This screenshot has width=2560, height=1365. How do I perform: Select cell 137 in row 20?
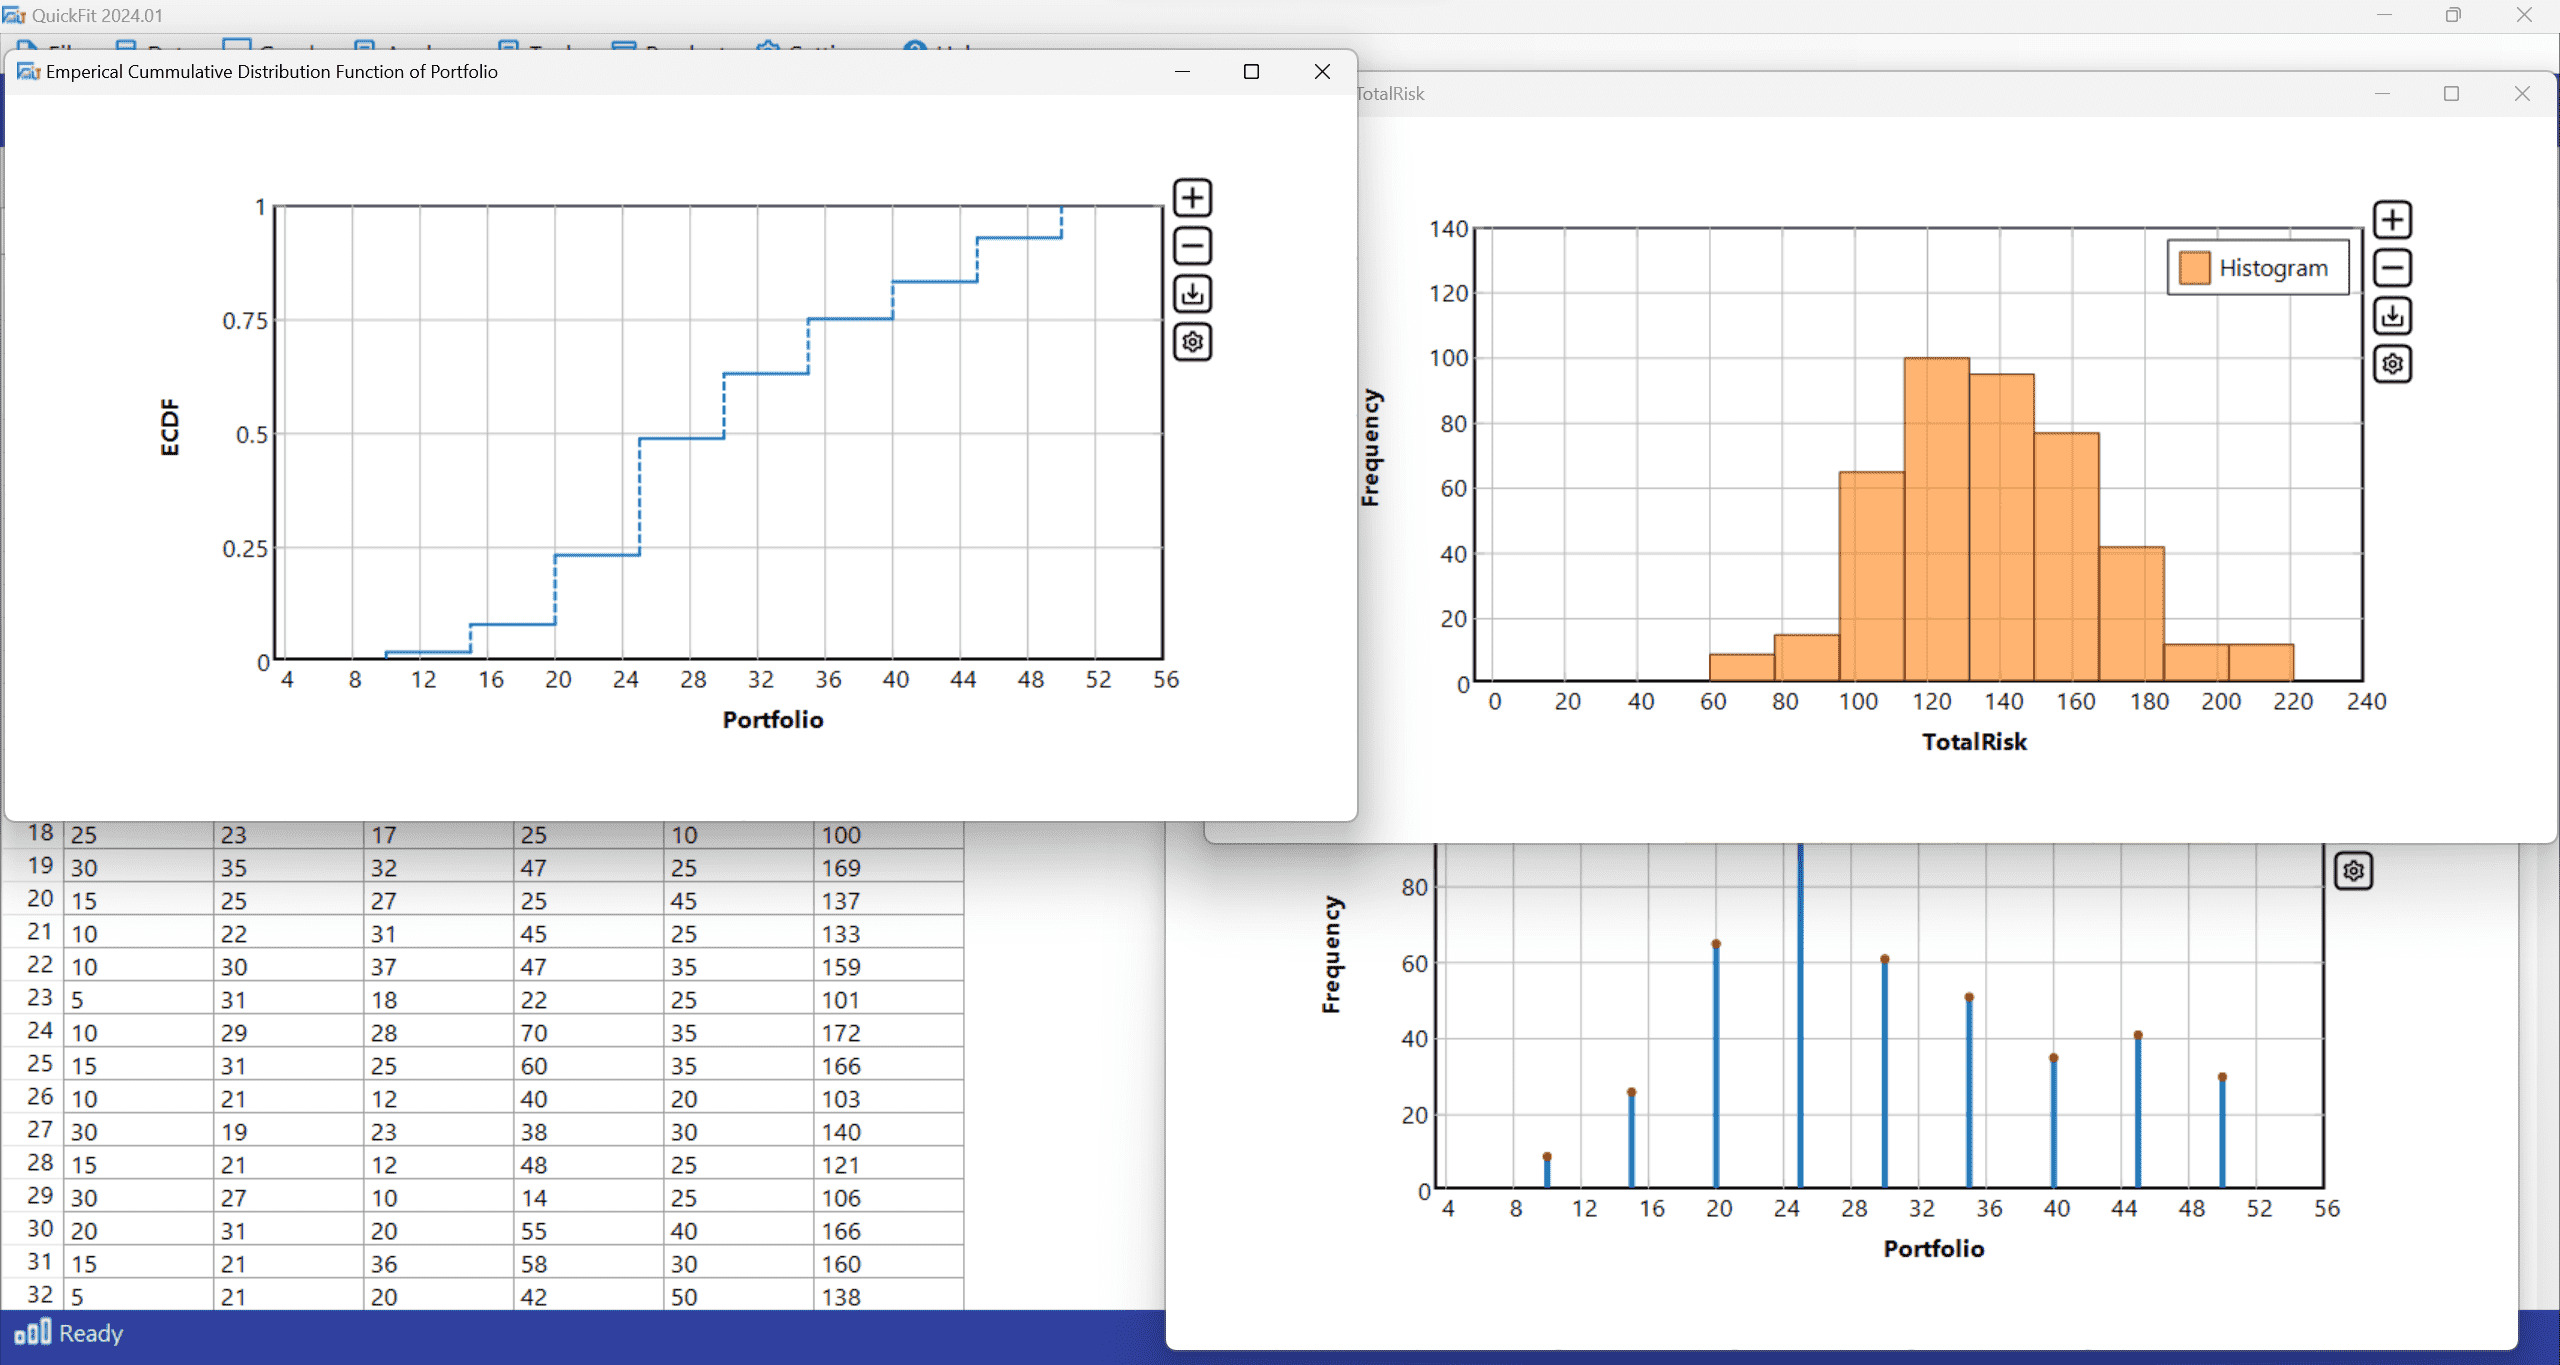pos(889,901)
